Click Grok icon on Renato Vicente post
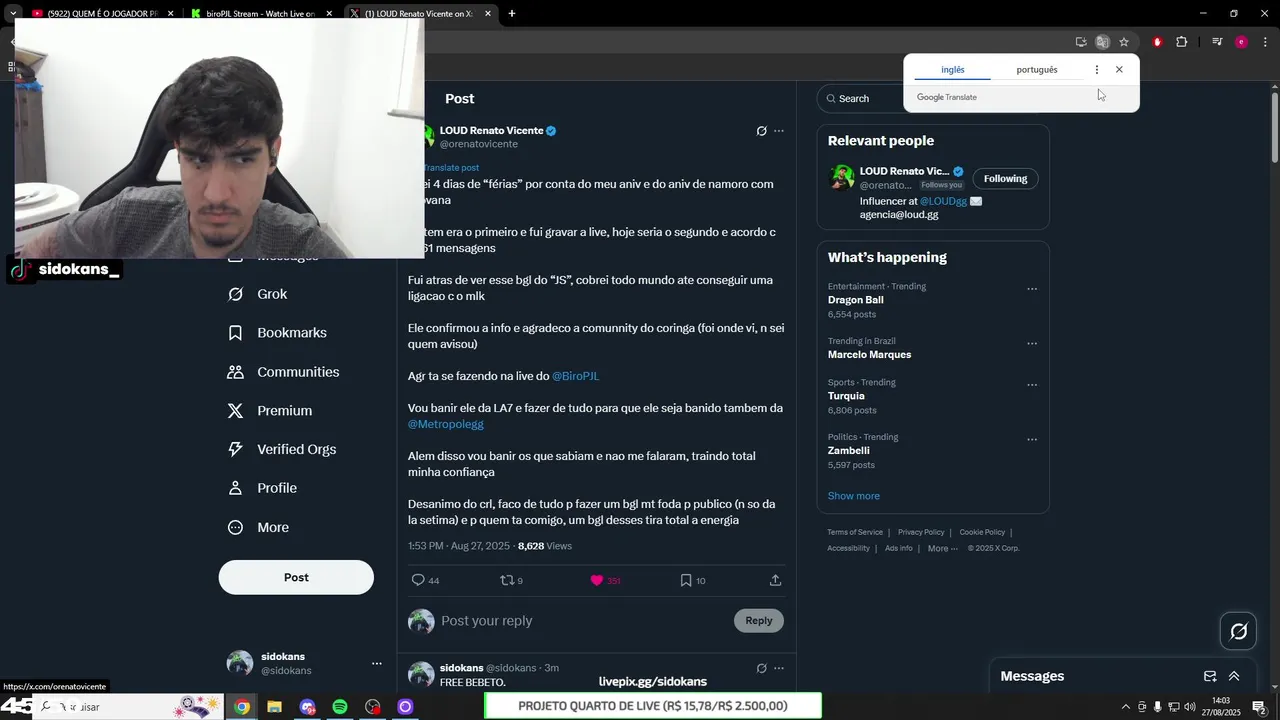This screenshot has width=1280, height=720. pos(761,131)
